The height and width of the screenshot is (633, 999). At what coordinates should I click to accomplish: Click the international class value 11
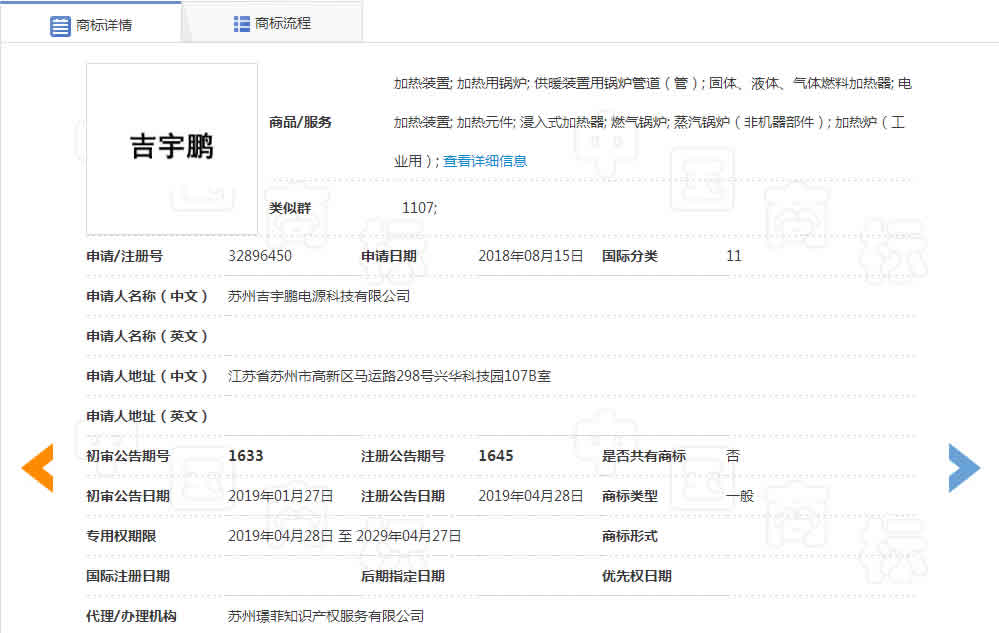point(733,256)
